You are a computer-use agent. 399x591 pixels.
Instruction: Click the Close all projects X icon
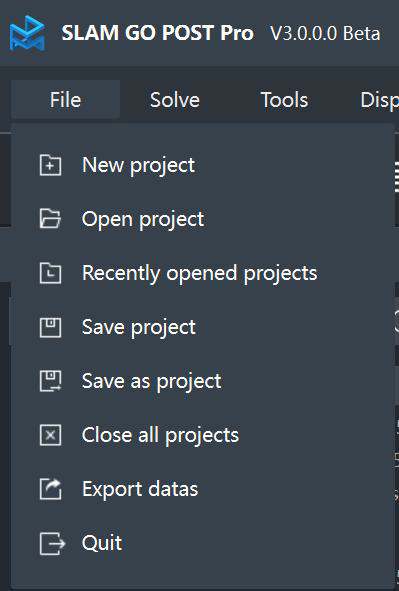[50, 435]
